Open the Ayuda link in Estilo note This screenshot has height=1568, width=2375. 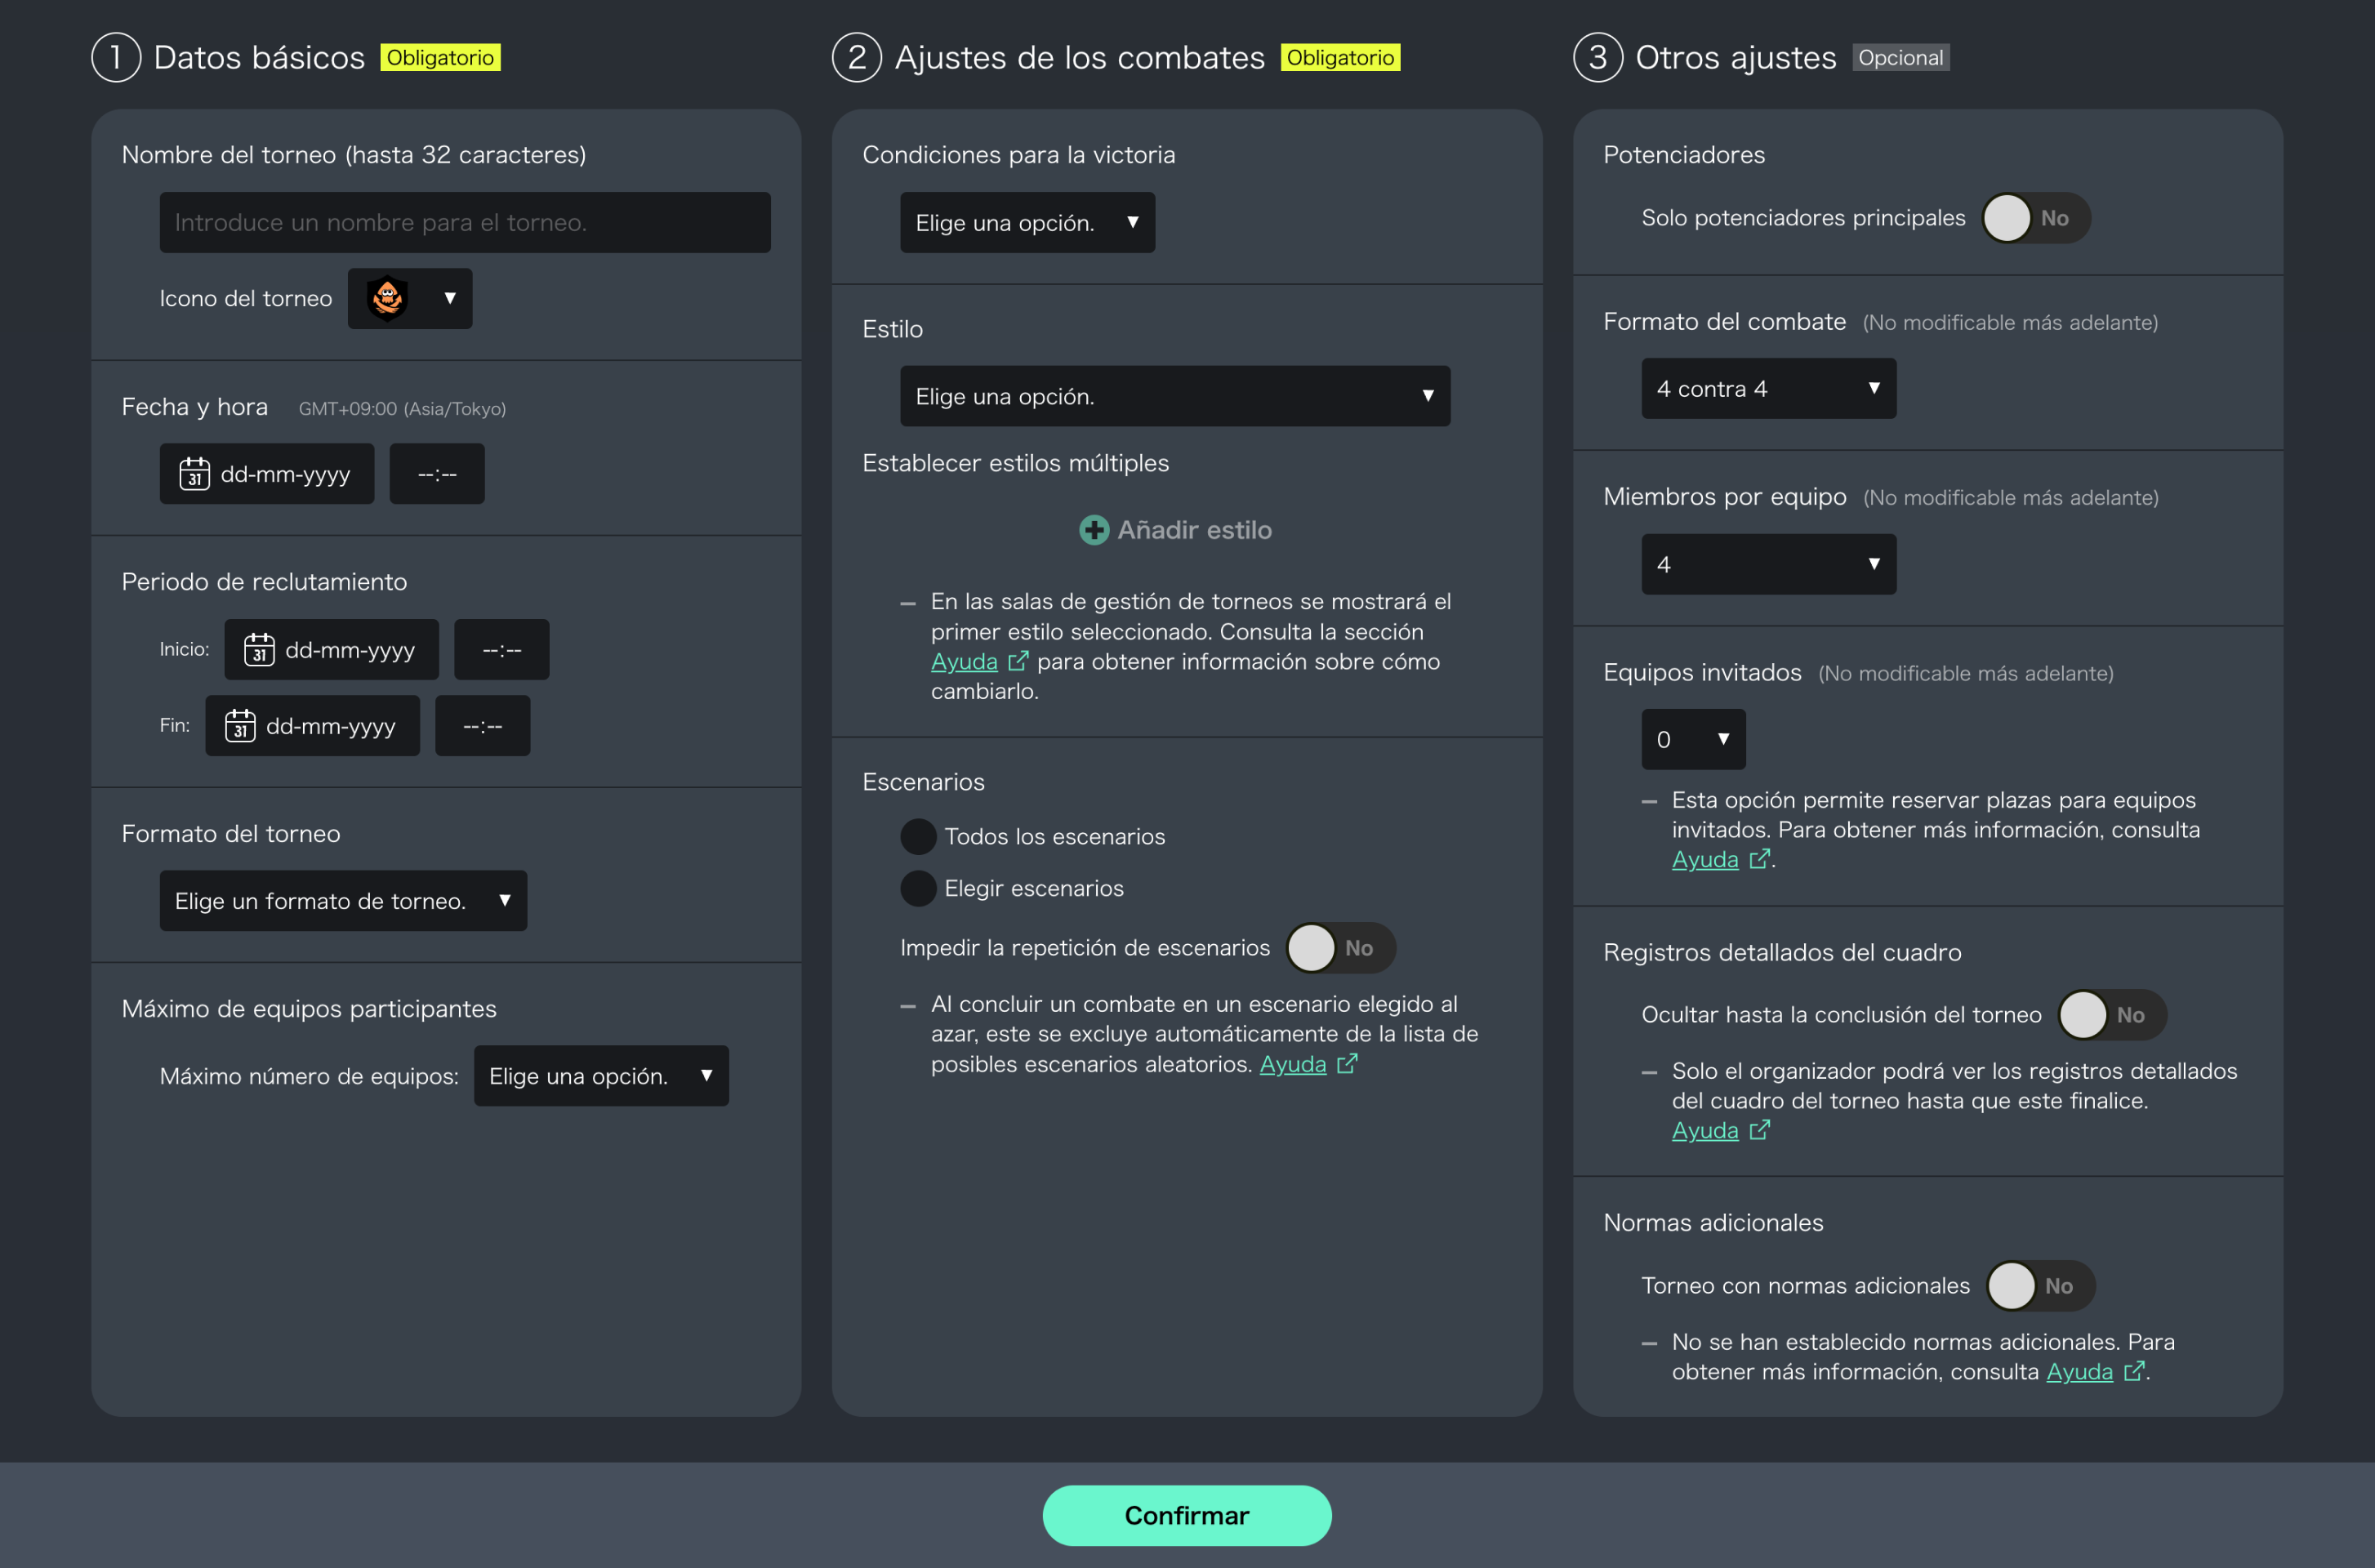[x=964, y=662]
